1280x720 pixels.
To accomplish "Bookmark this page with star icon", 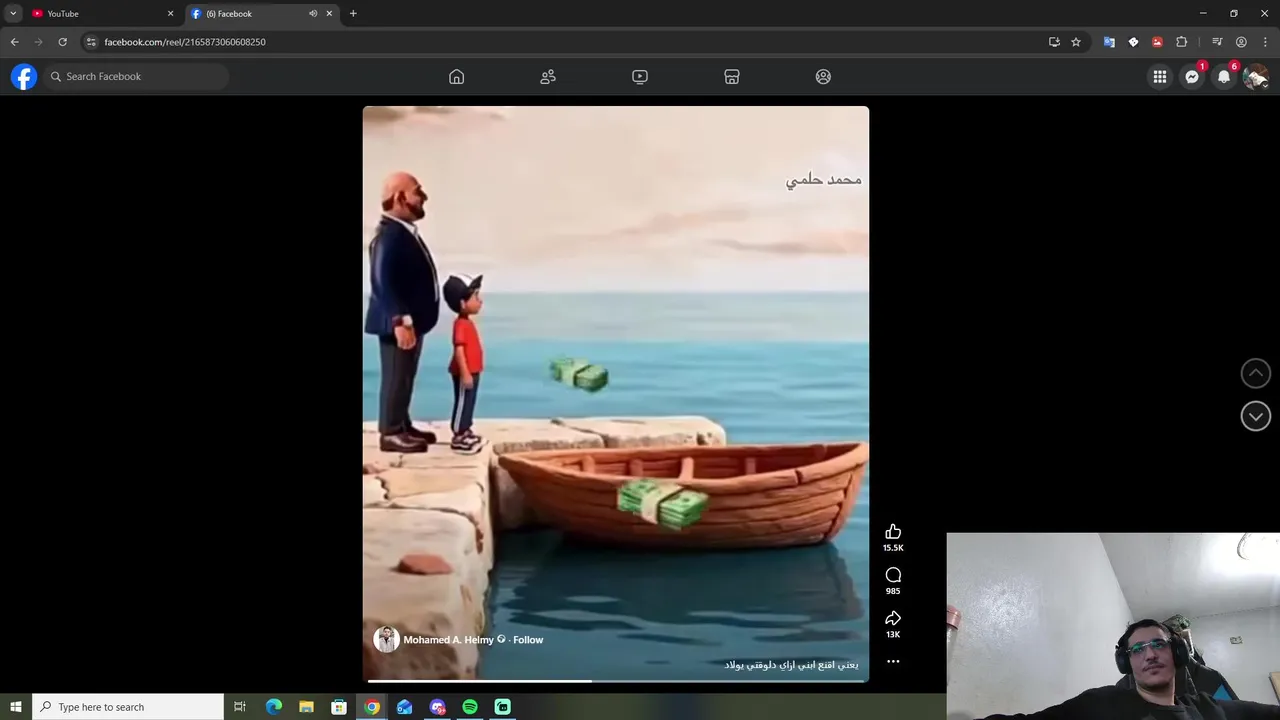I will (1076, 42).
